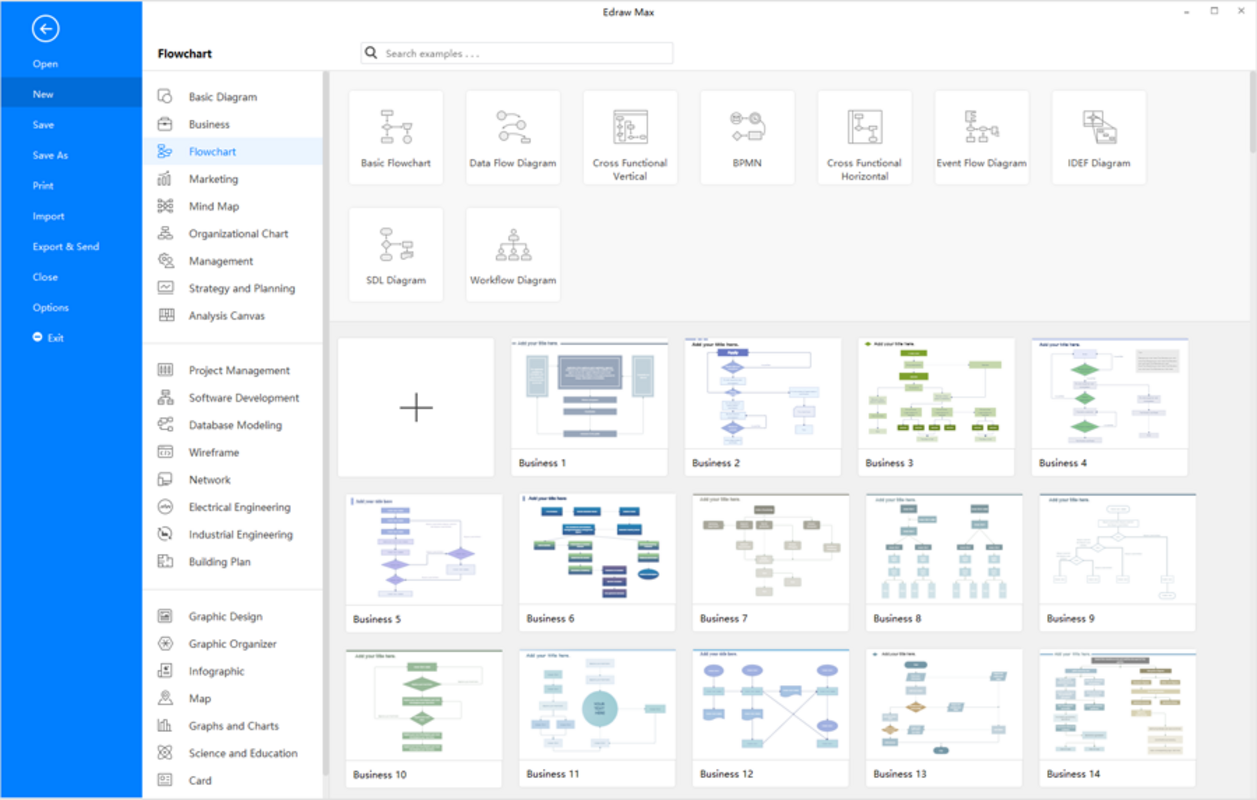Click the search examples field

click(516, 52)
